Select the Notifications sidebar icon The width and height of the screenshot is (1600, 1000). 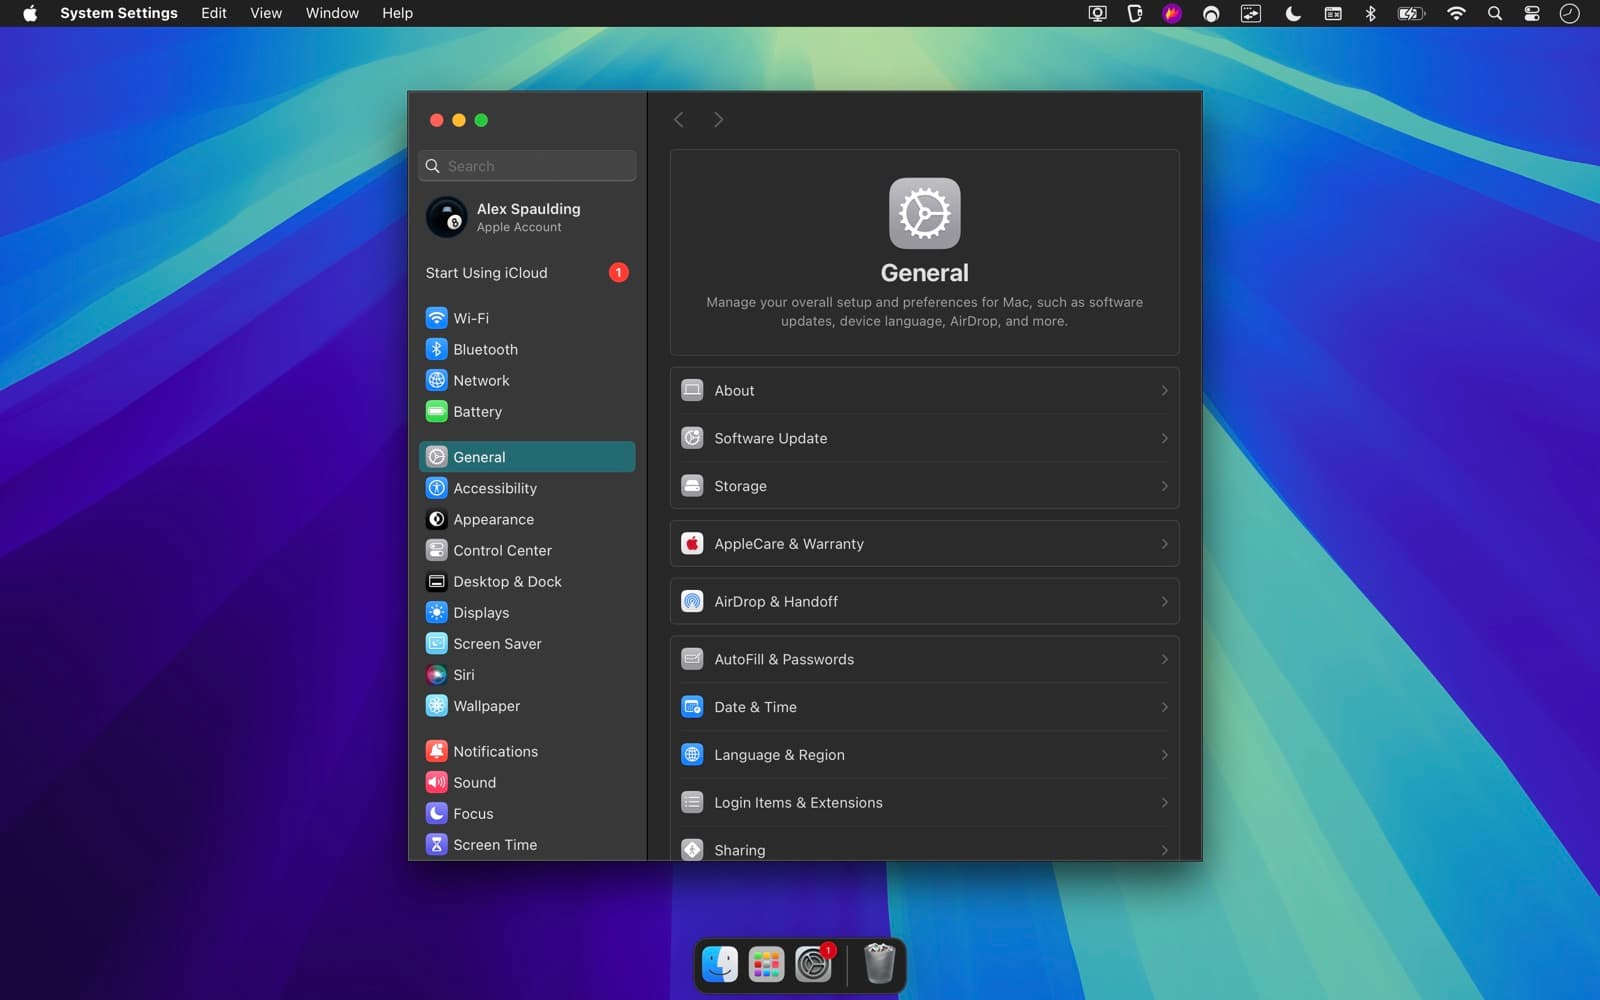tap(436, 751)
